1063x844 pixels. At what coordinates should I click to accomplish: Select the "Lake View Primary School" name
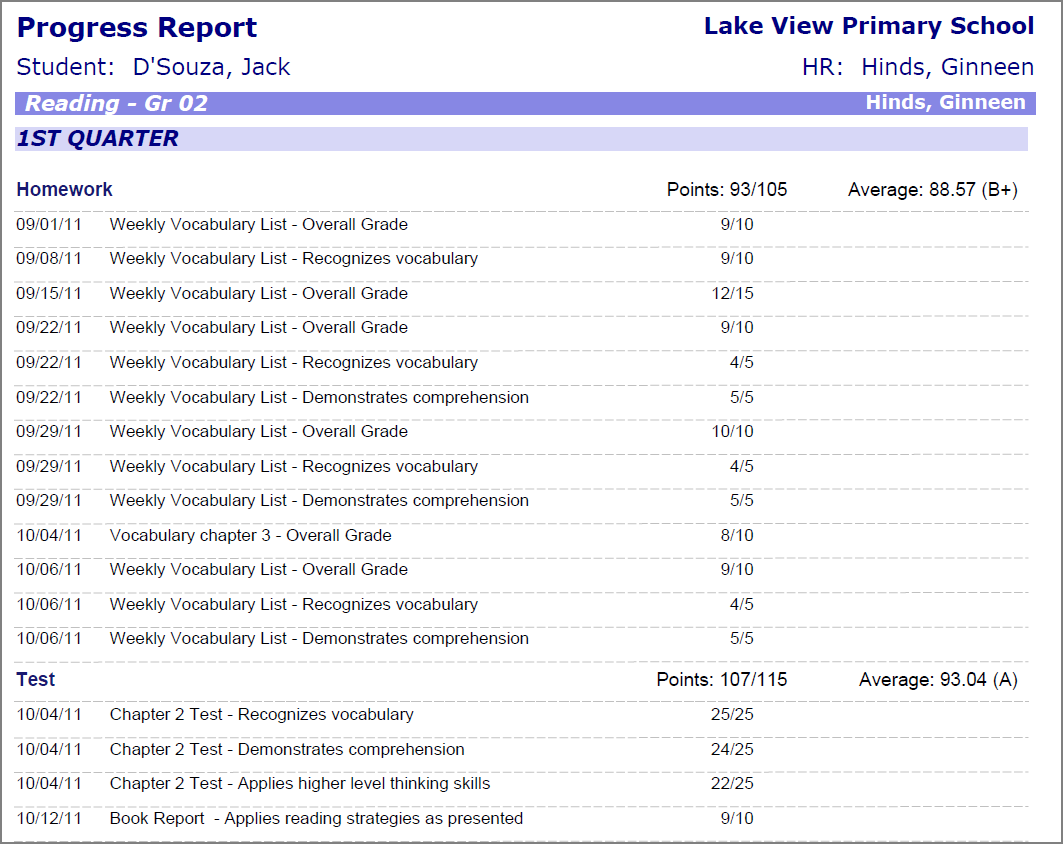[x=869, y=26]
